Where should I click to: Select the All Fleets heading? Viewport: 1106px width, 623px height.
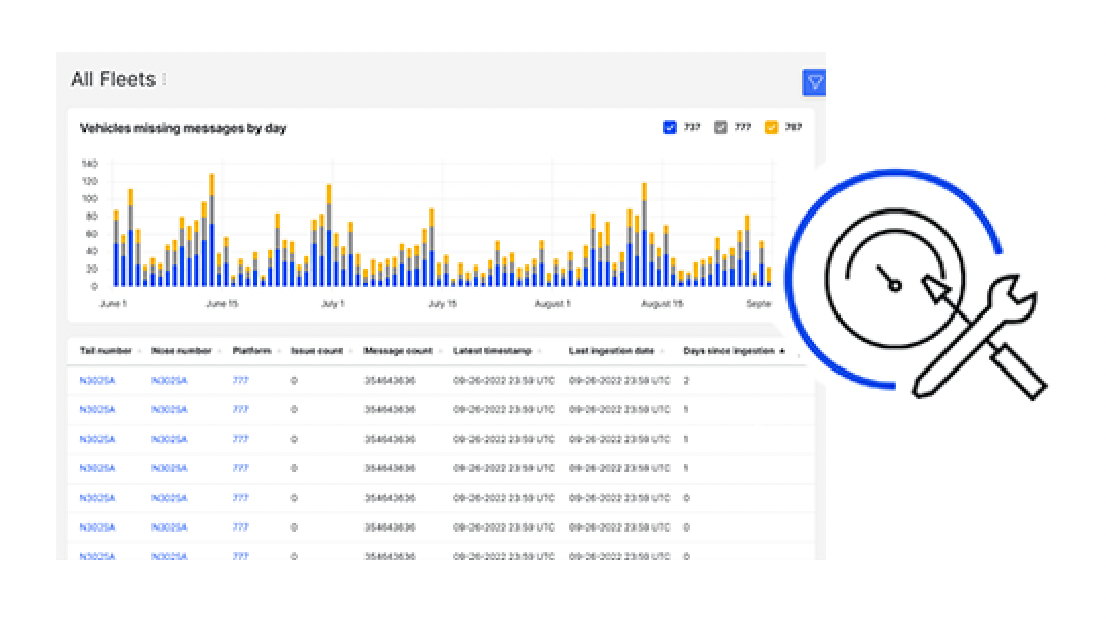point(113,79)
